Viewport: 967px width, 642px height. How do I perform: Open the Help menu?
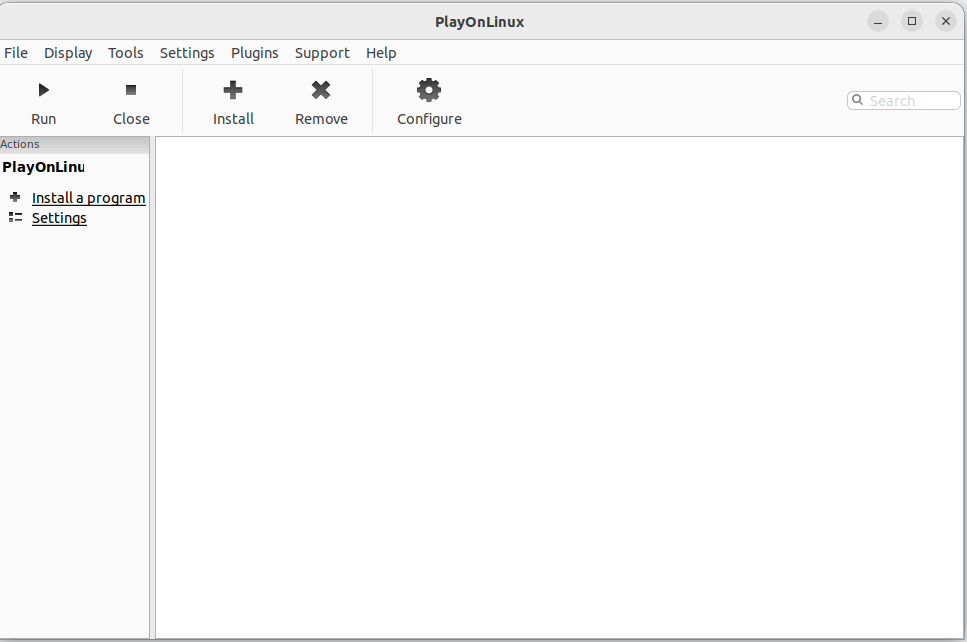381,52
